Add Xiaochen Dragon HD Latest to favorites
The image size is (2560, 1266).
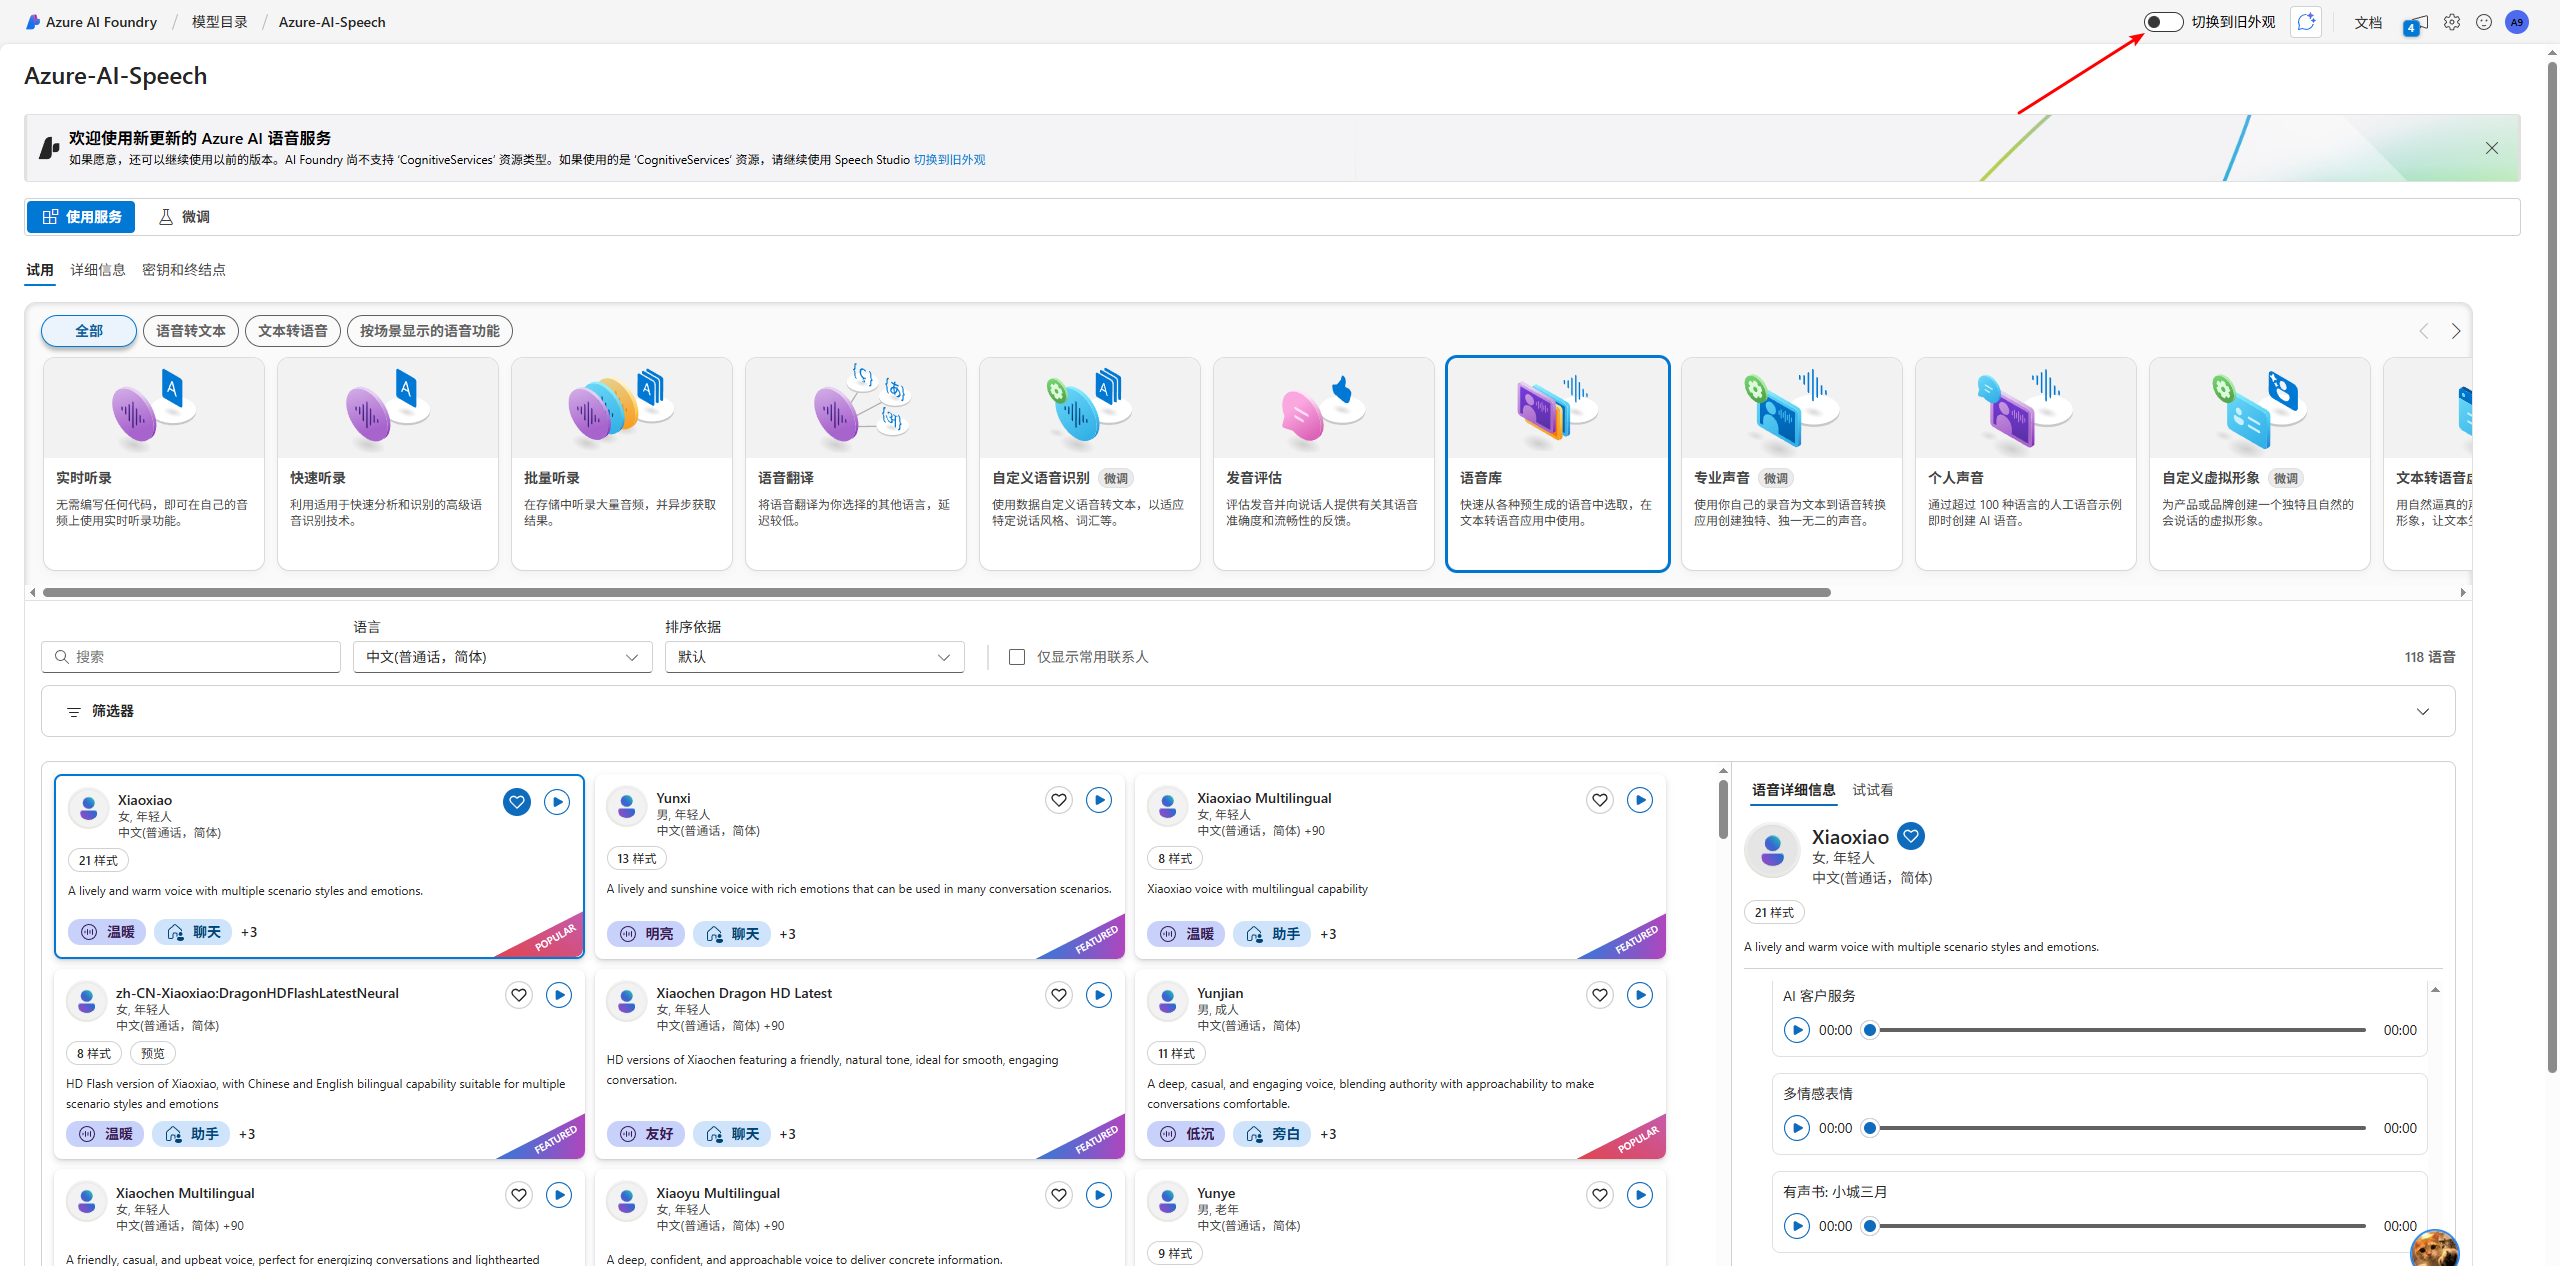click(1058, 995)
